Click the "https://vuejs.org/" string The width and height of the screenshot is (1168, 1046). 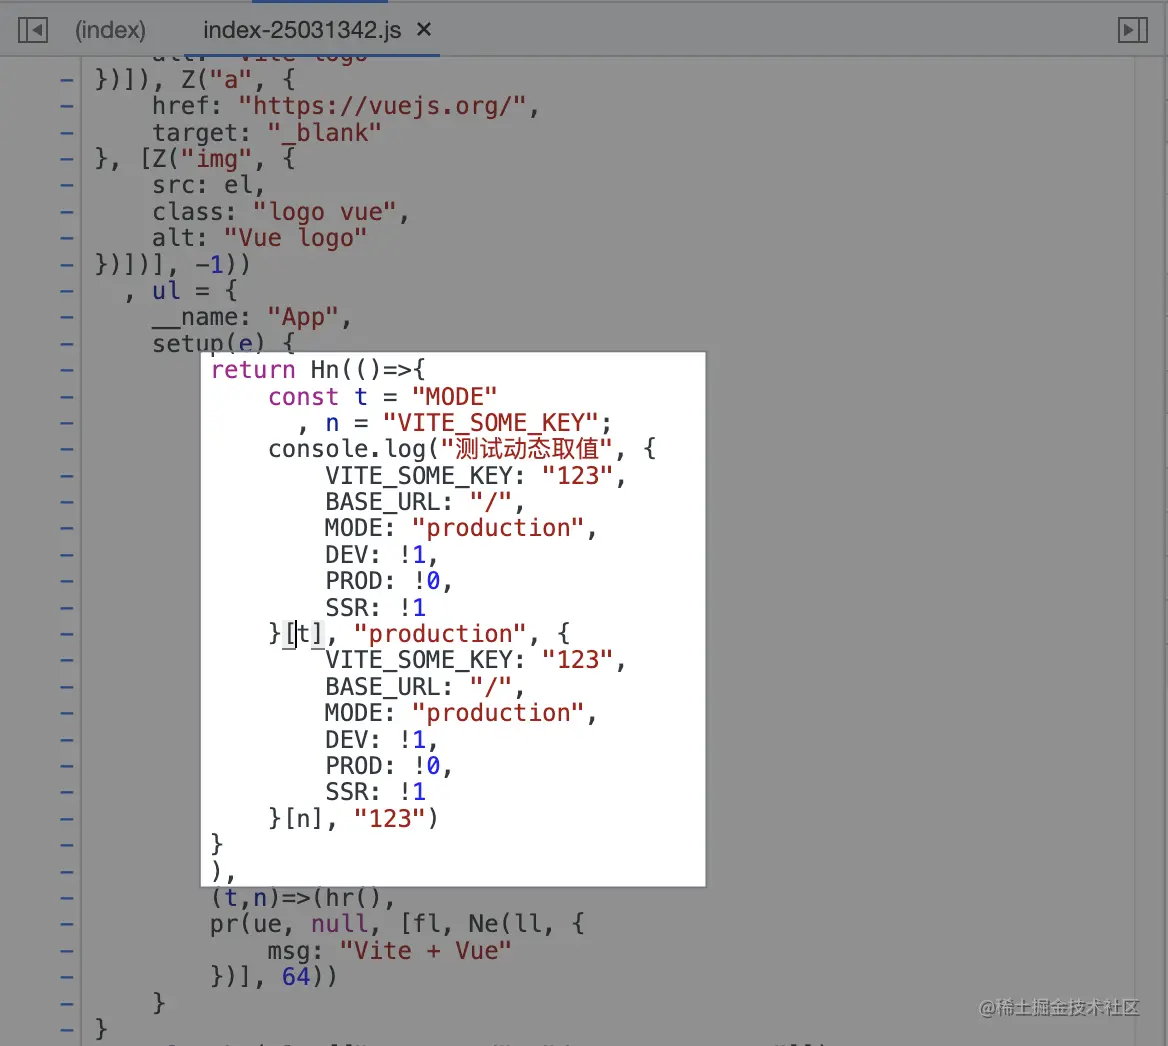pos(383,106)
